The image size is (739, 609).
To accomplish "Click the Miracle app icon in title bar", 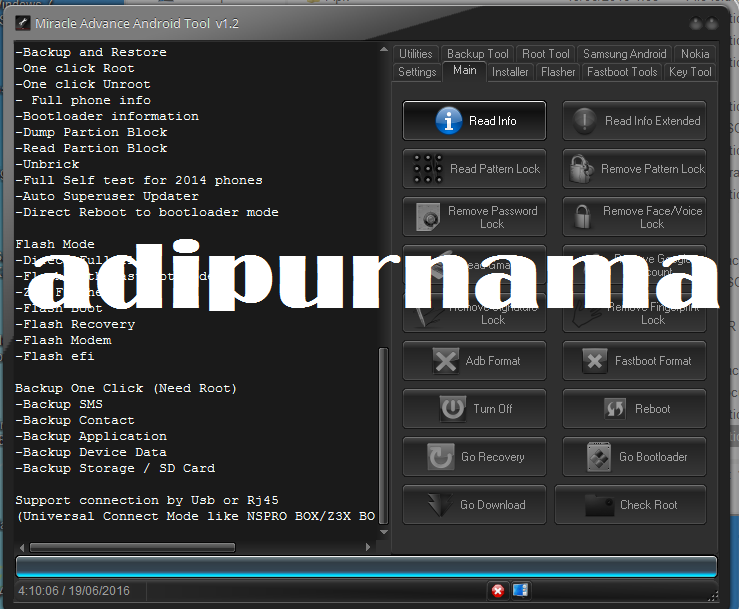I will 23,23.
